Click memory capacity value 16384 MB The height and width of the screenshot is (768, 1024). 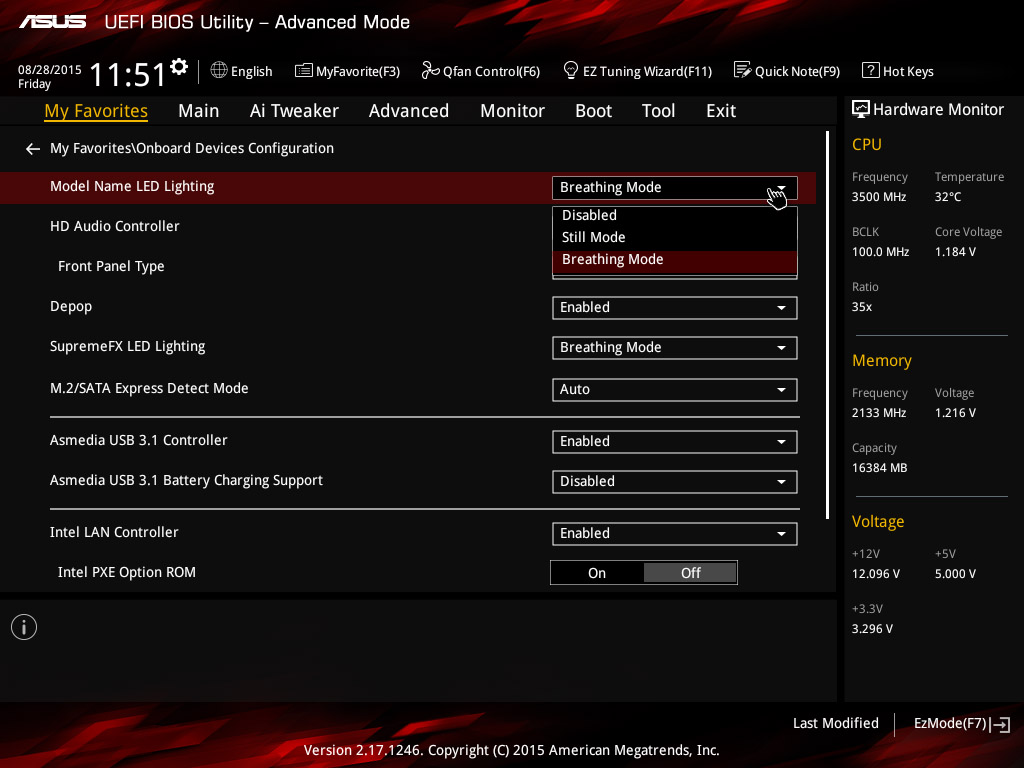(880, 468)
